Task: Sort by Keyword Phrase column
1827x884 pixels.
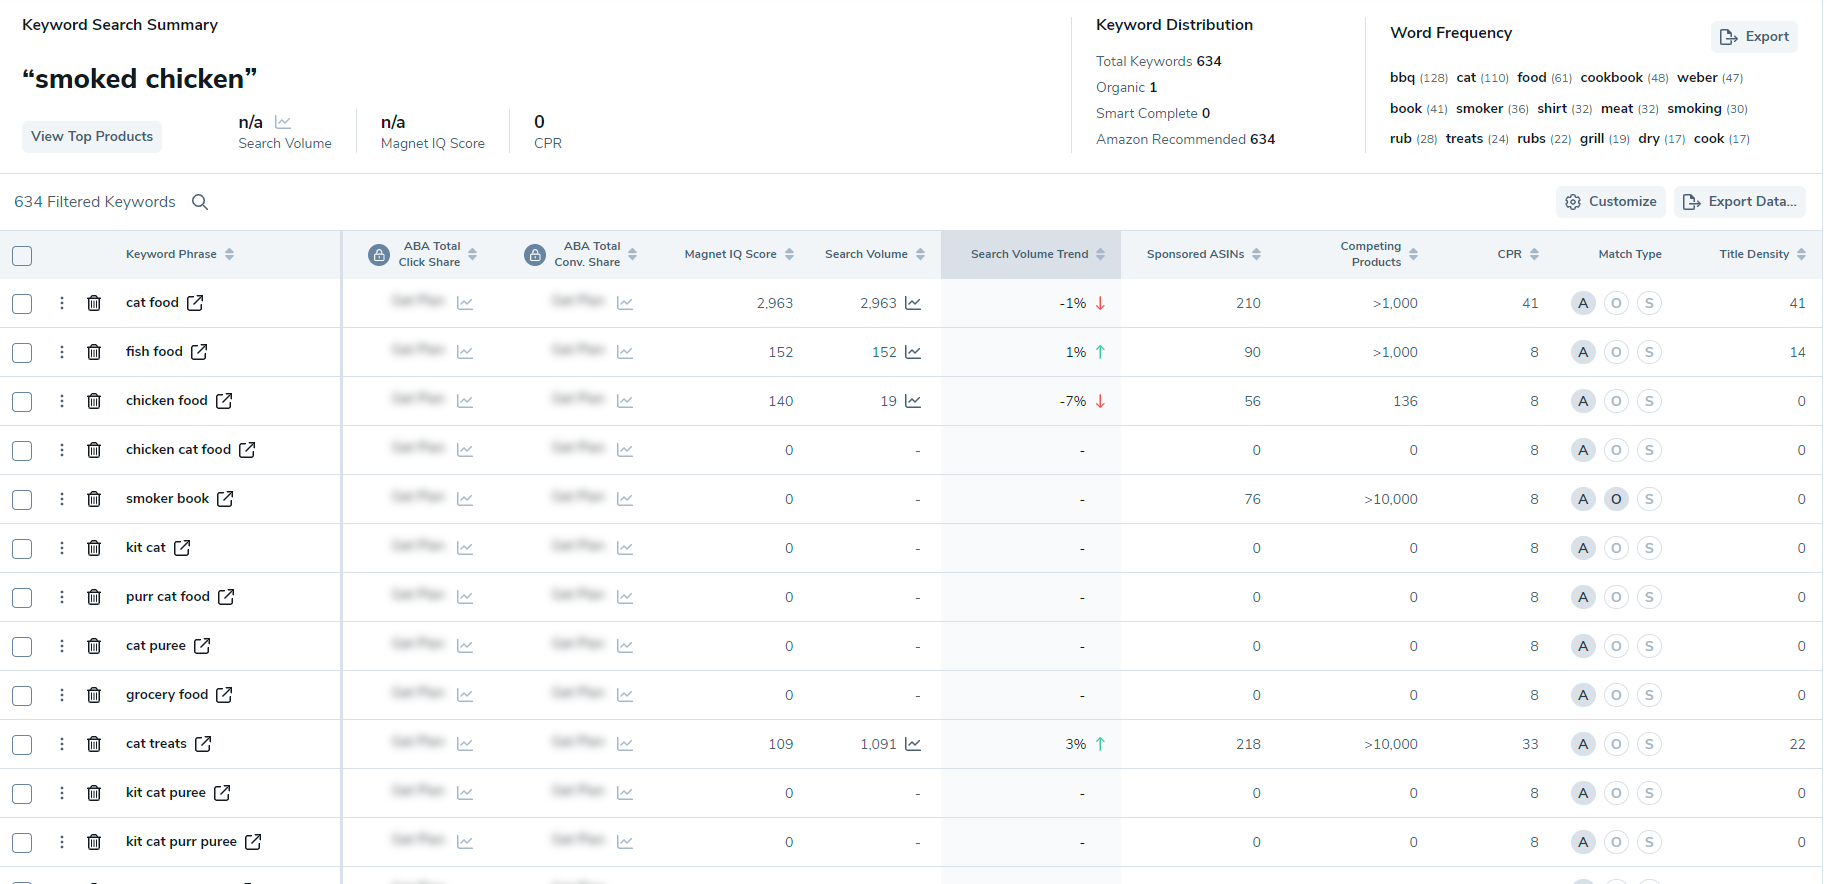Action: [x=229, y=254]
